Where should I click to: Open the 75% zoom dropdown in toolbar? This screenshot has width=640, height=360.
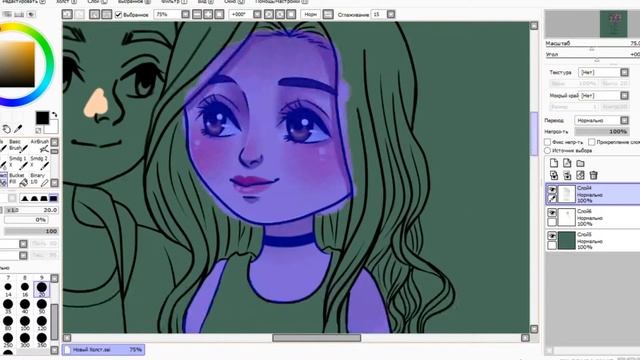pyautogui.click(x=185, y=14)
